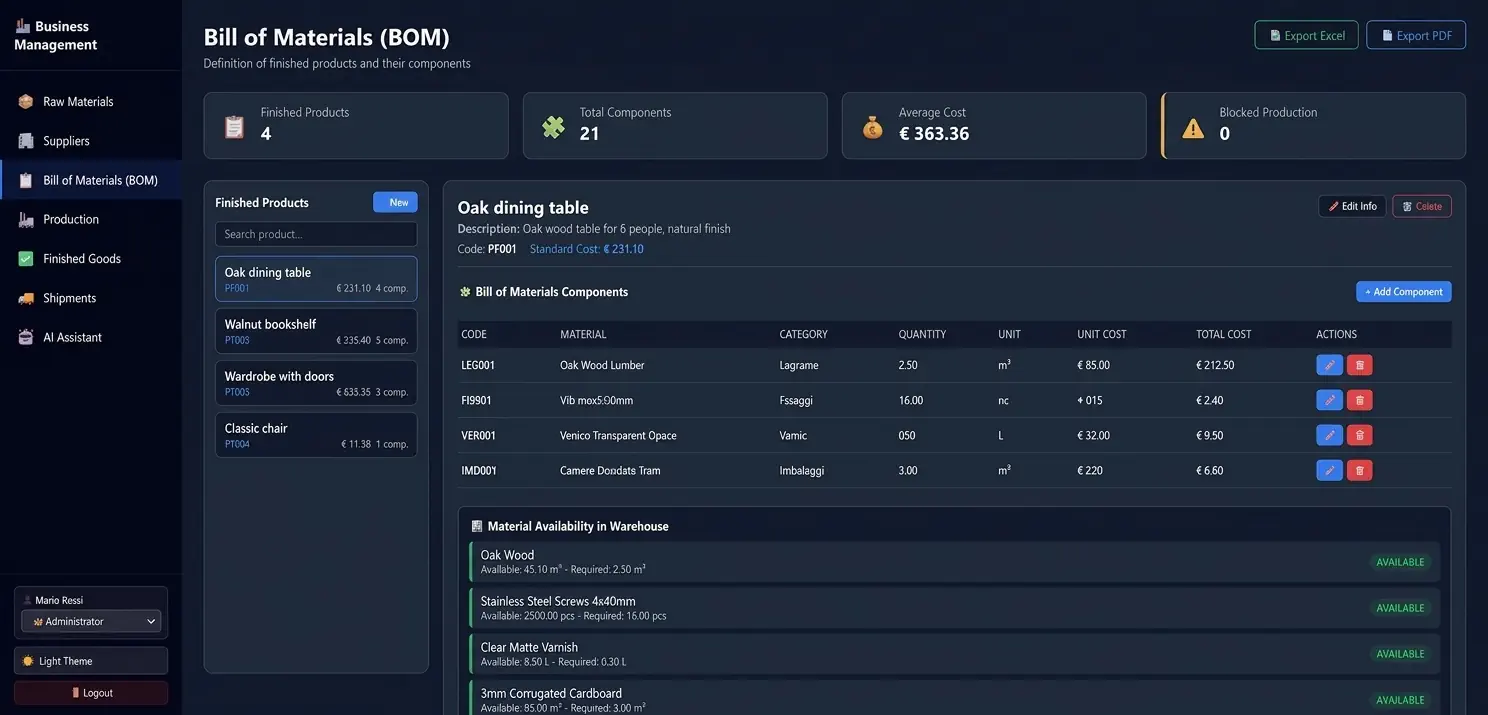
Task: Open the Administrator role dropdown
Action: coord(91,621)
